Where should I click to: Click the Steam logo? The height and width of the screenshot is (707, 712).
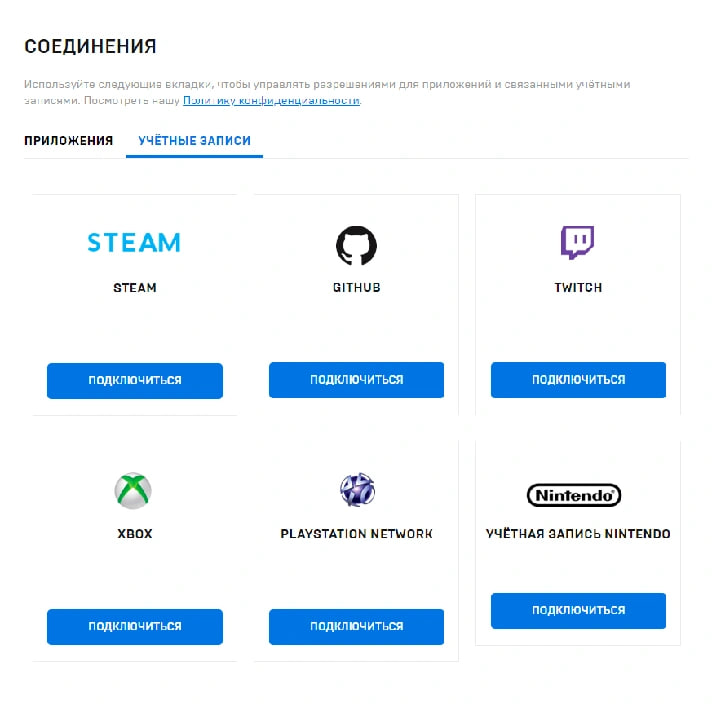(134, 242)
